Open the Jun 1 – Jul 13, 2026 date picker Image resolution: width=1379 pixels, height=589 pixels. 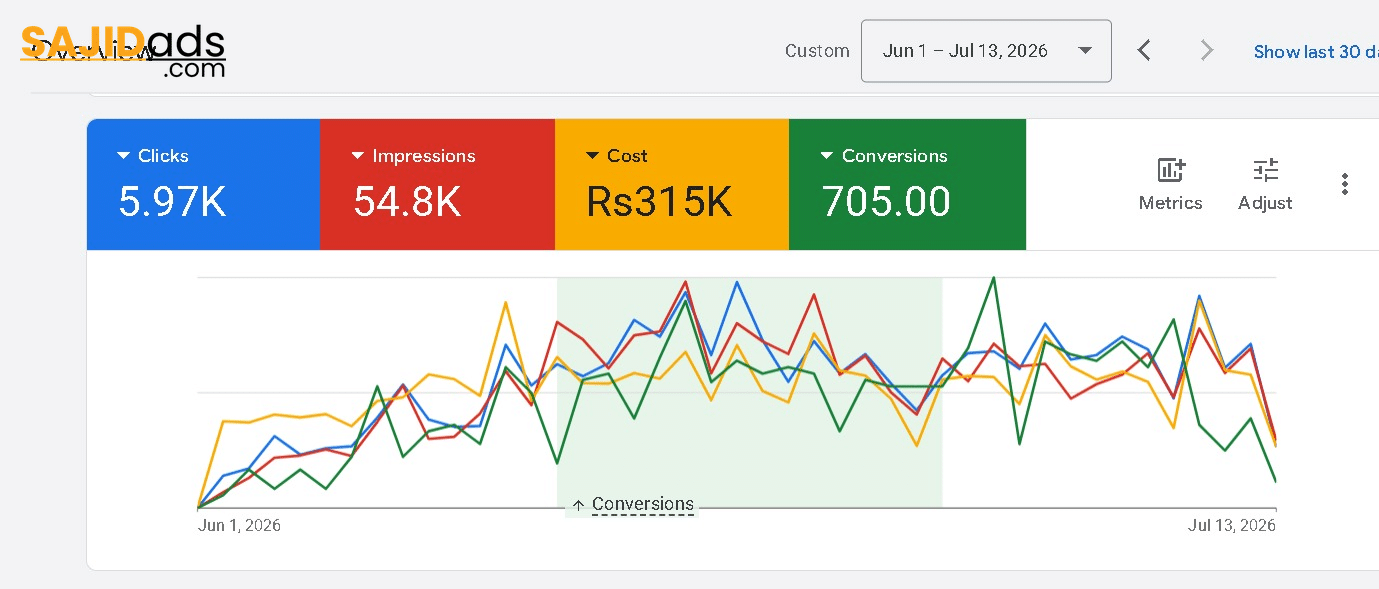point(986,51)
